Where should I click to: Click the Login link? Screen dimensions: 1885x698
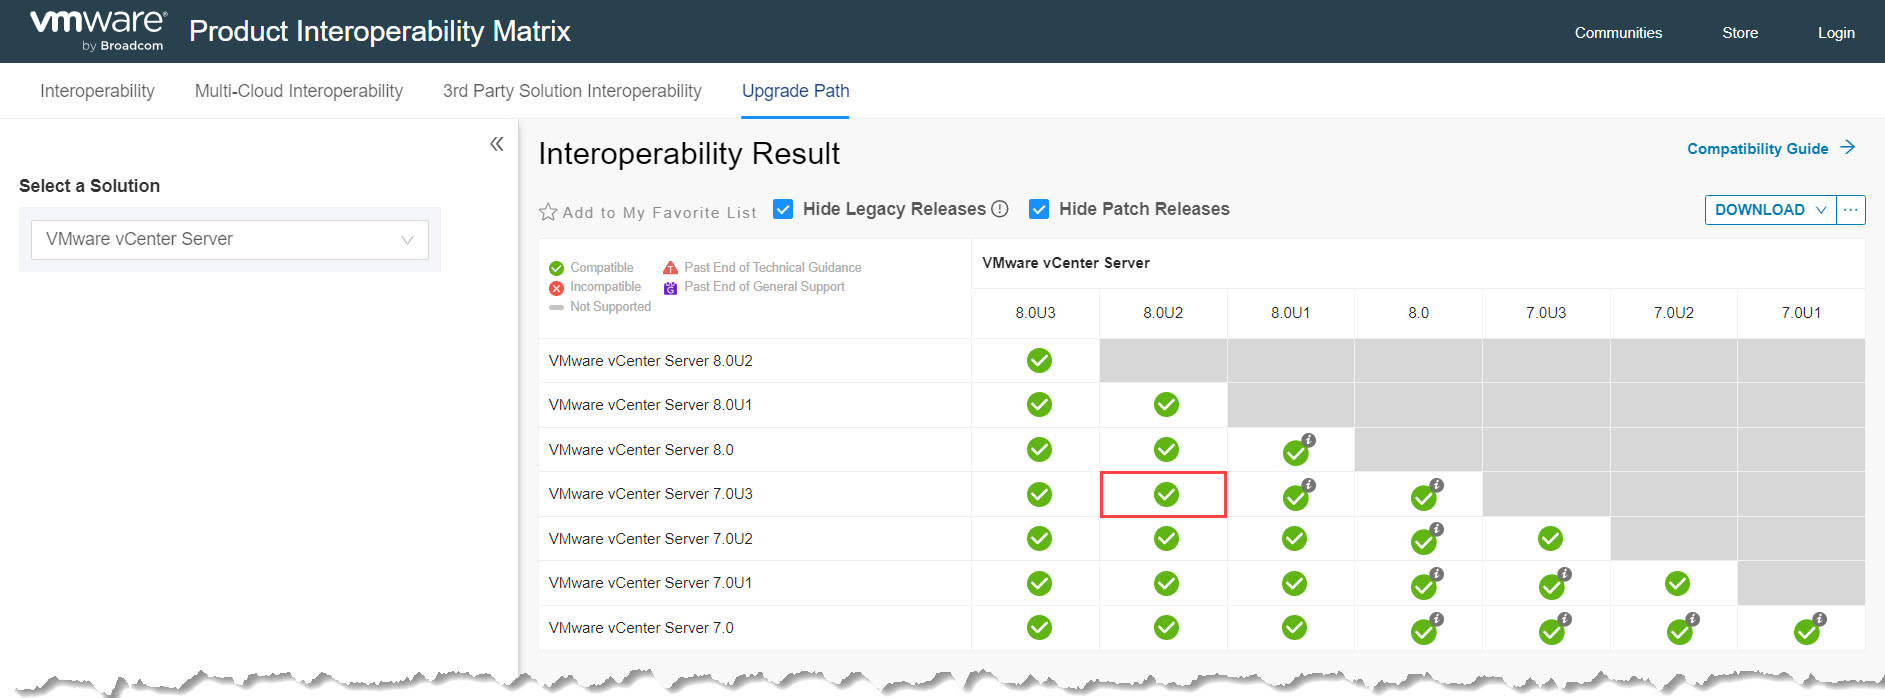pos(1836,33)
